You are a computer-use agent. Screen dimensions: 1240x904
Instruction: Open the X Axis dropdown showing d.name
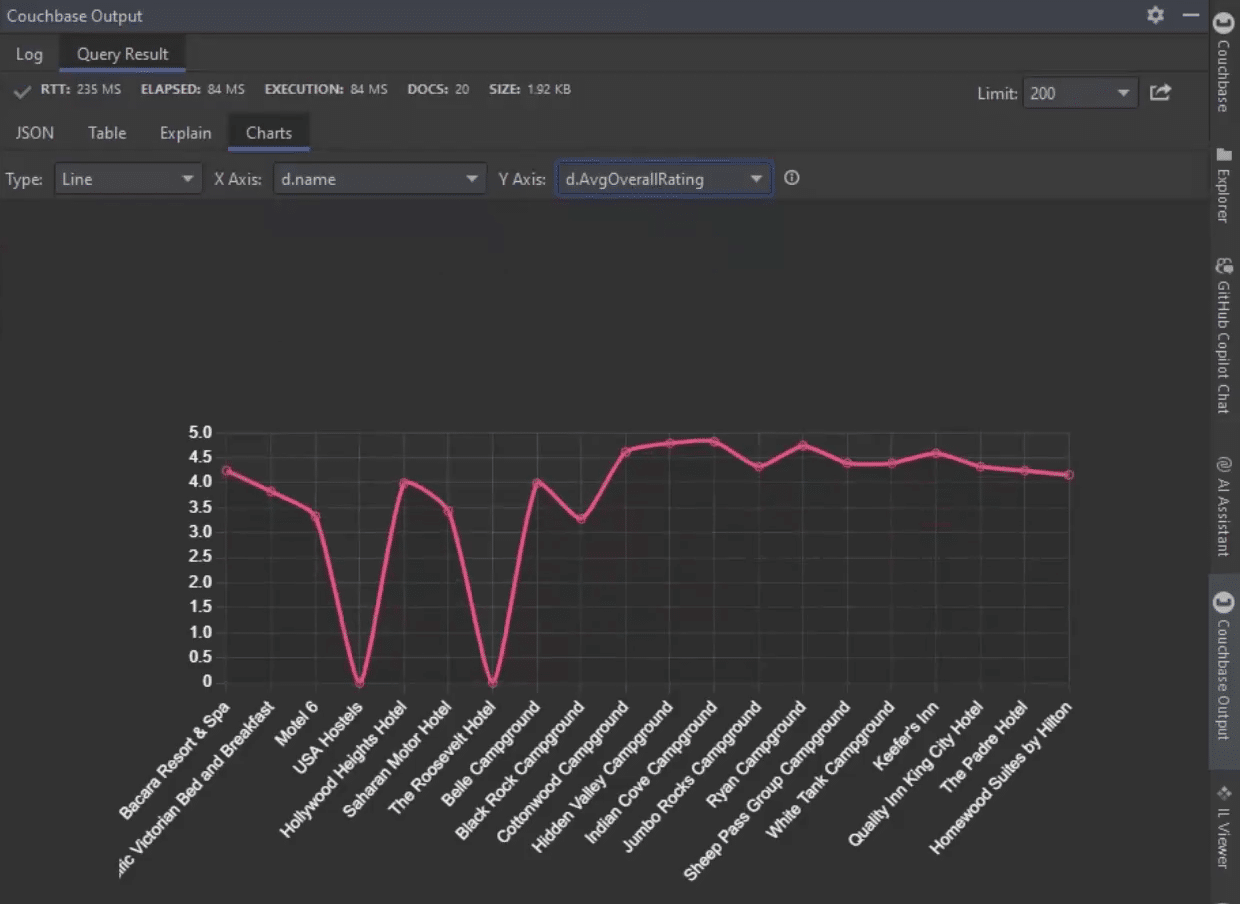point(379,179)
